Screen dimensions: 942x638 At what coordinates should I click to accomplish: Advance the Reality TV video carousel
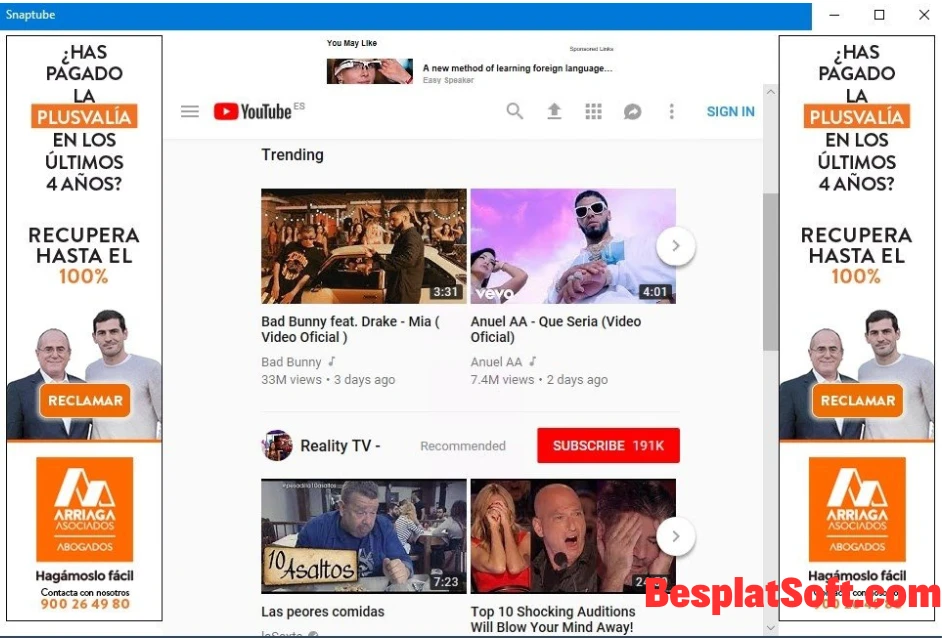point(676,536)
